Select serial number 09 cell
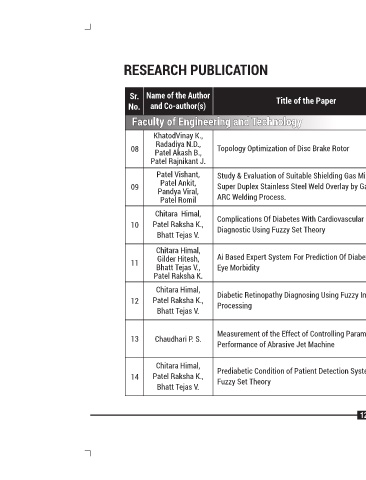Screen dimensions: 366x480 (135, 187)
